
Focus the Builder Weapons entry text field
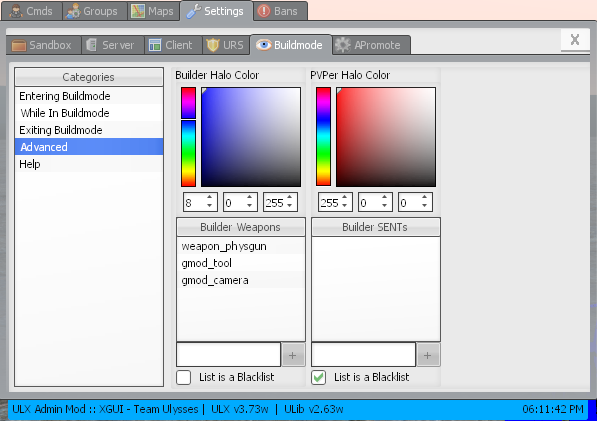[x=228, y=354]
